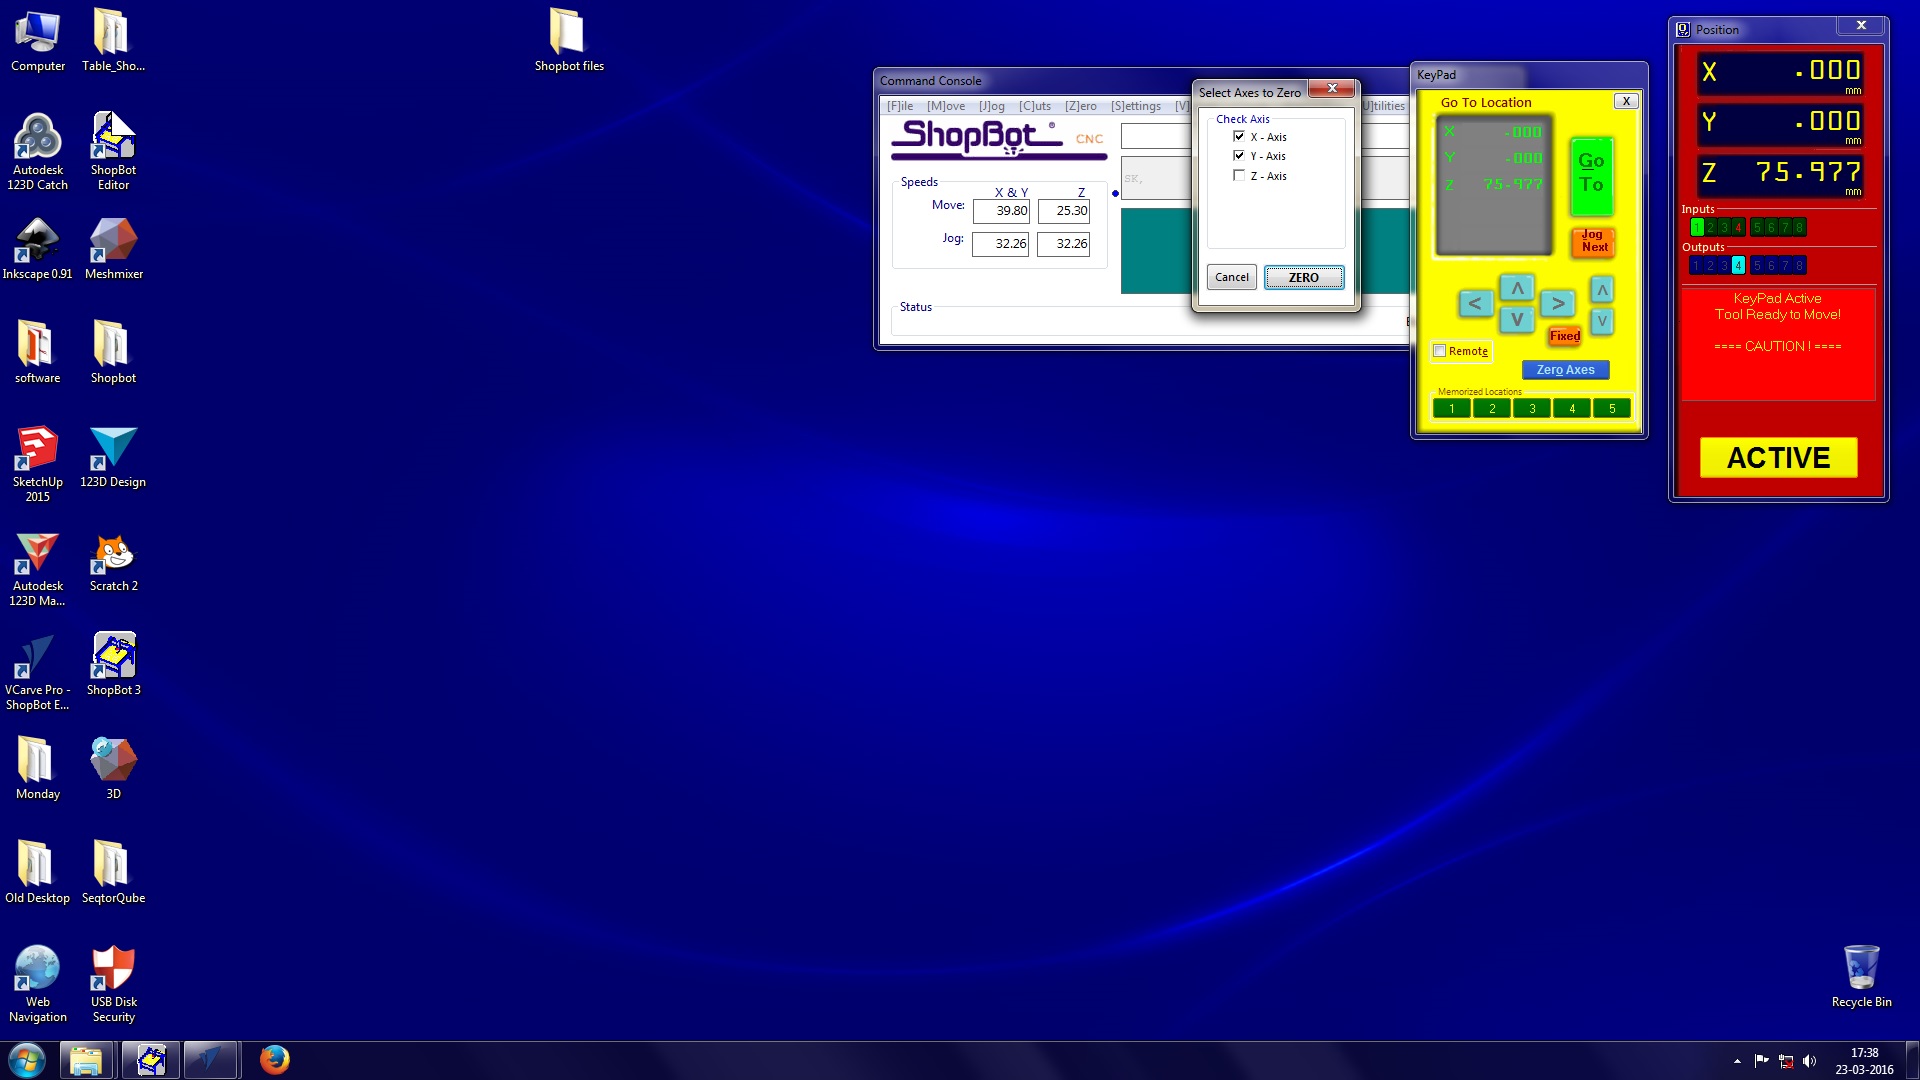
Task: Click the left arrow jog button in KeyPad
Action: (x=1475, y=303)
